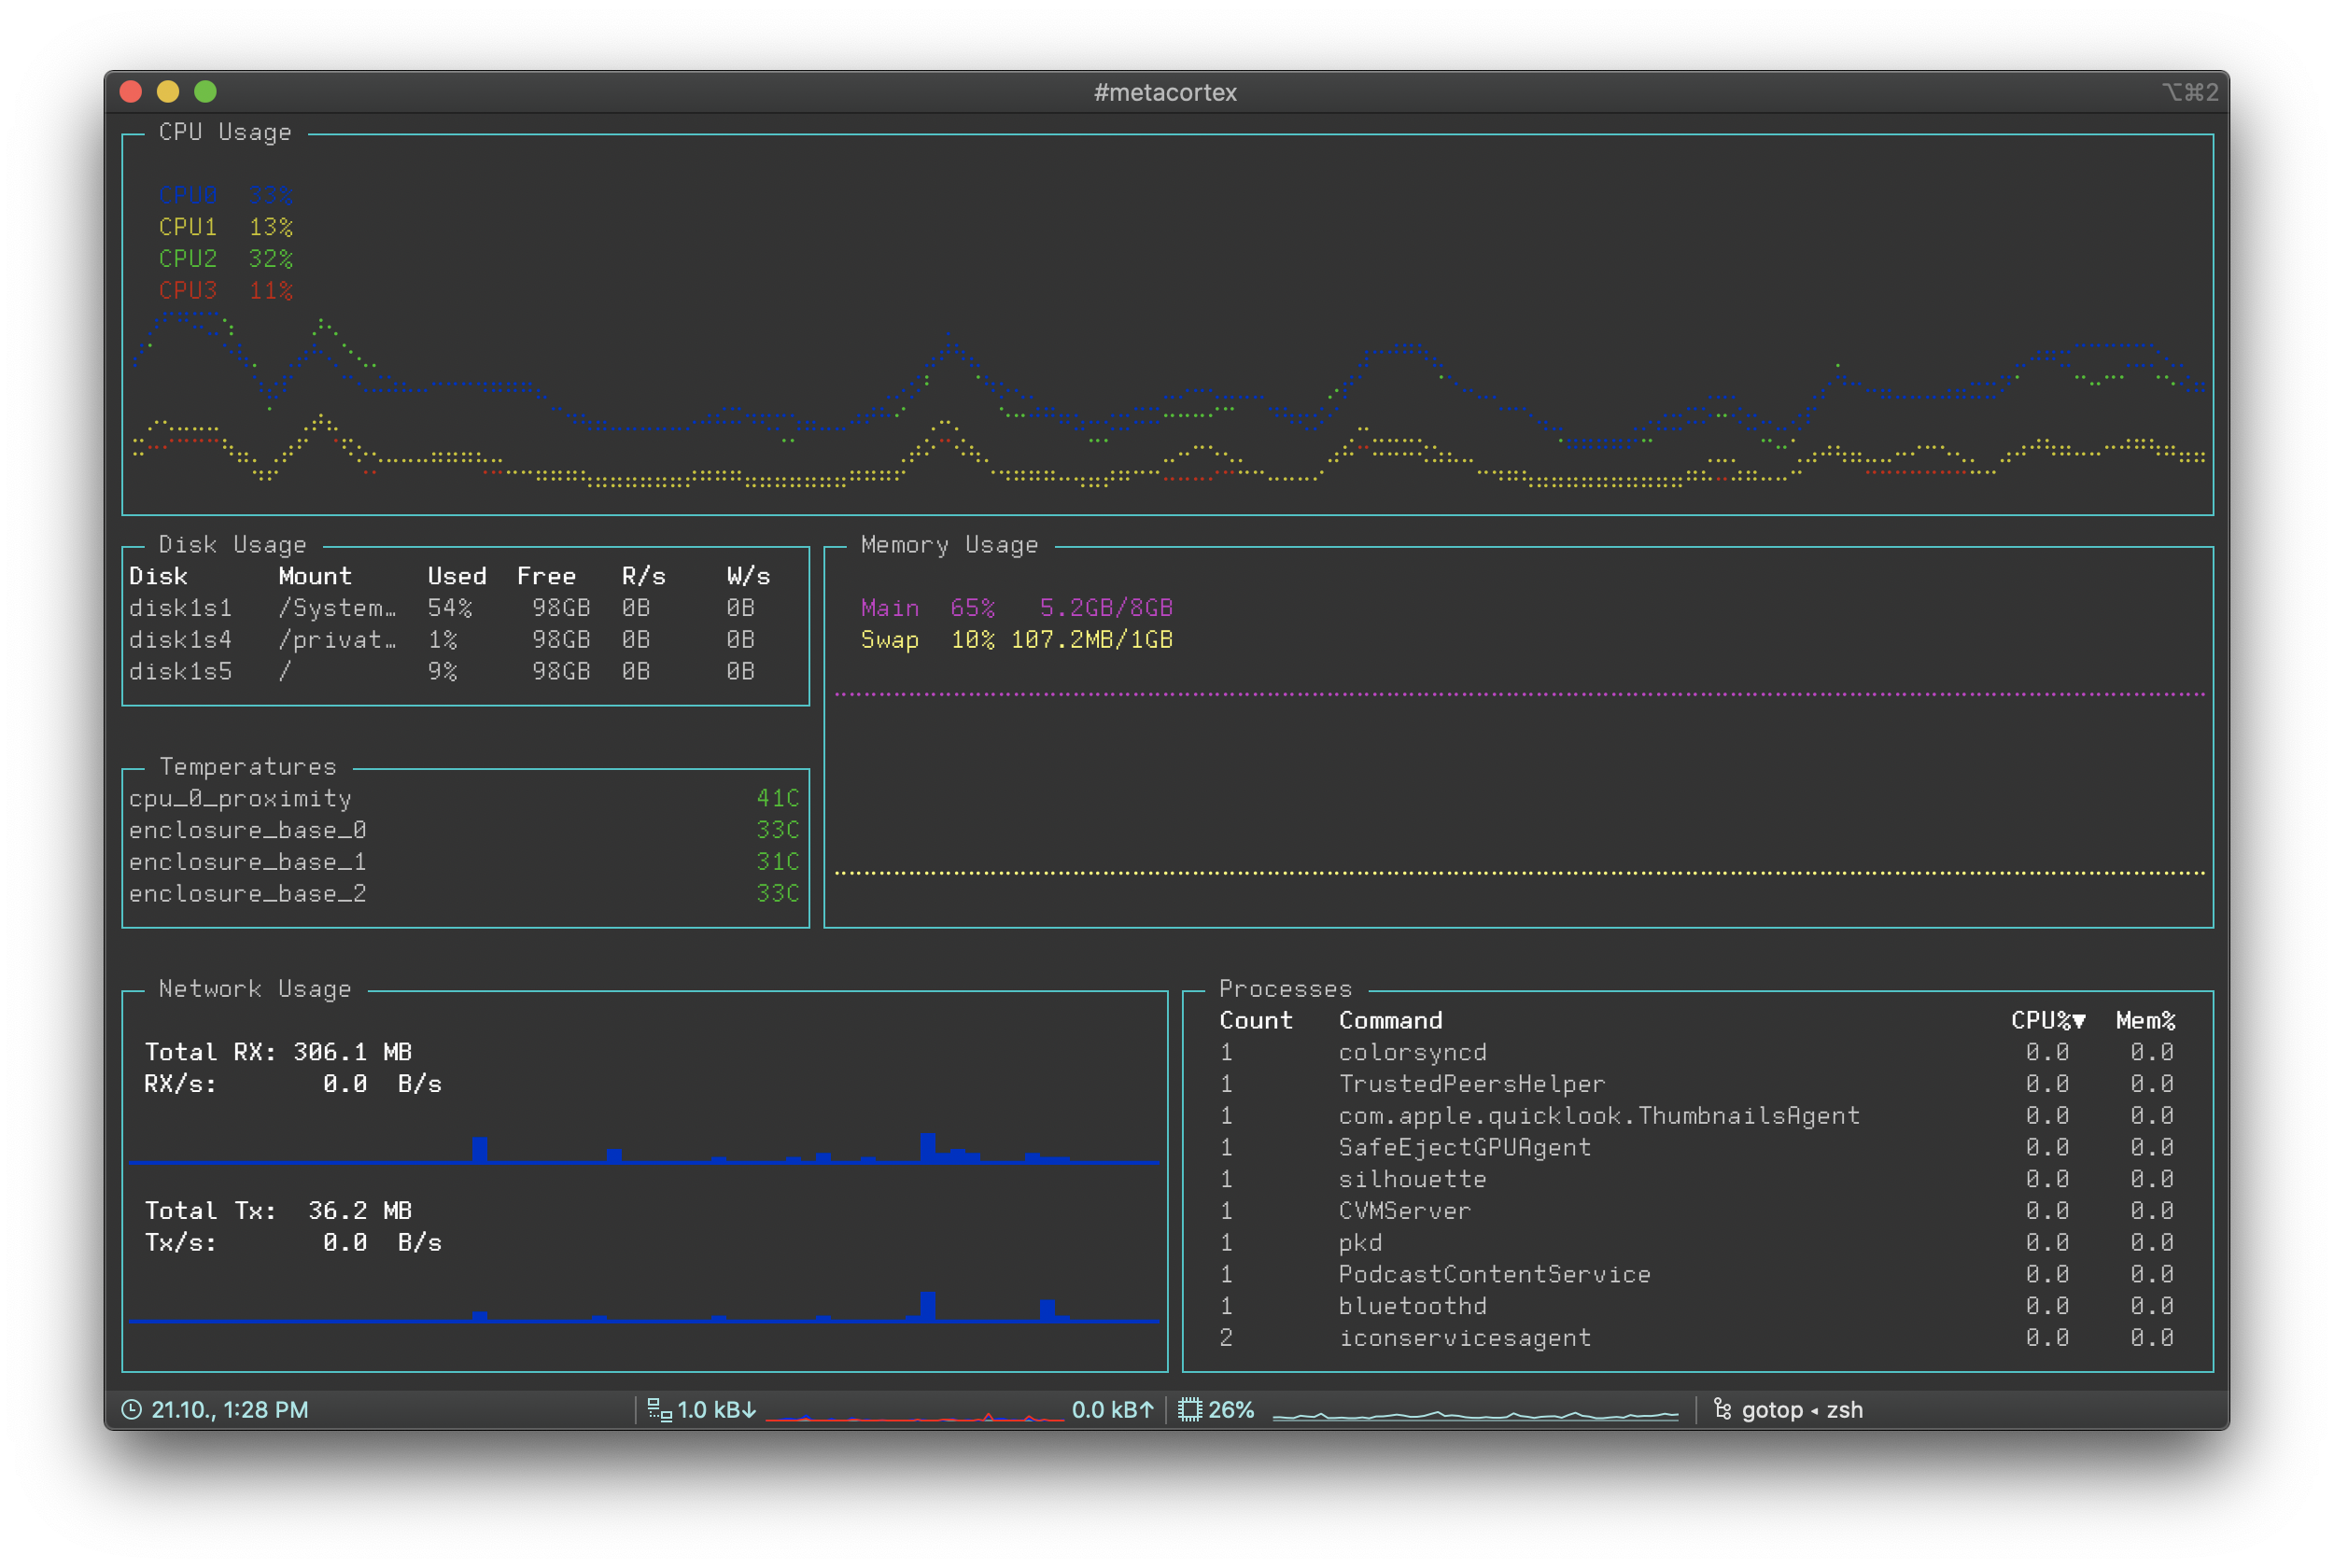This screenshot has width=2334, height=1568.
Task: Close the #metacortex terminal window
Action: [131, 92]
